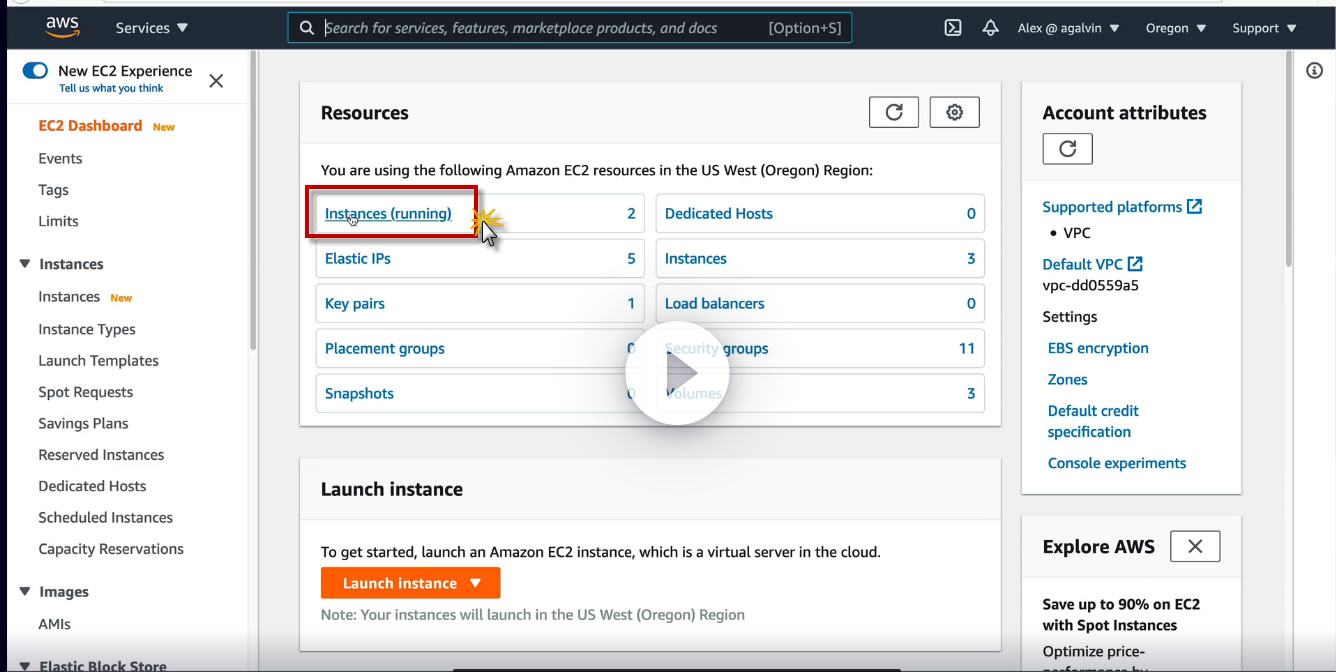Open AMIs in the sidebar
Screen dimensions: 1336x672
(x=54, y=624)
